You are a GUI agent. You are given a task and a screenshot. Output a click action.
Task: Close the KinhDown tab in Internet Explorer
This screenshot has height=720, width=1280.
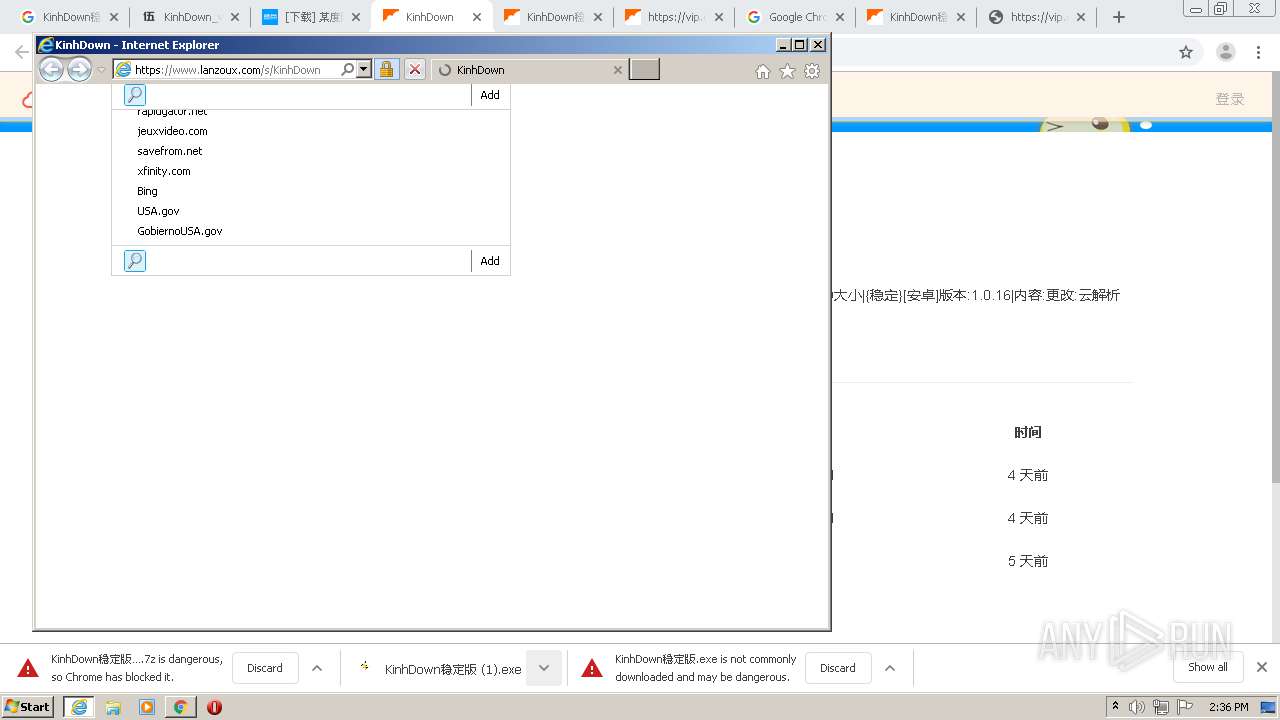pos(617,70)
